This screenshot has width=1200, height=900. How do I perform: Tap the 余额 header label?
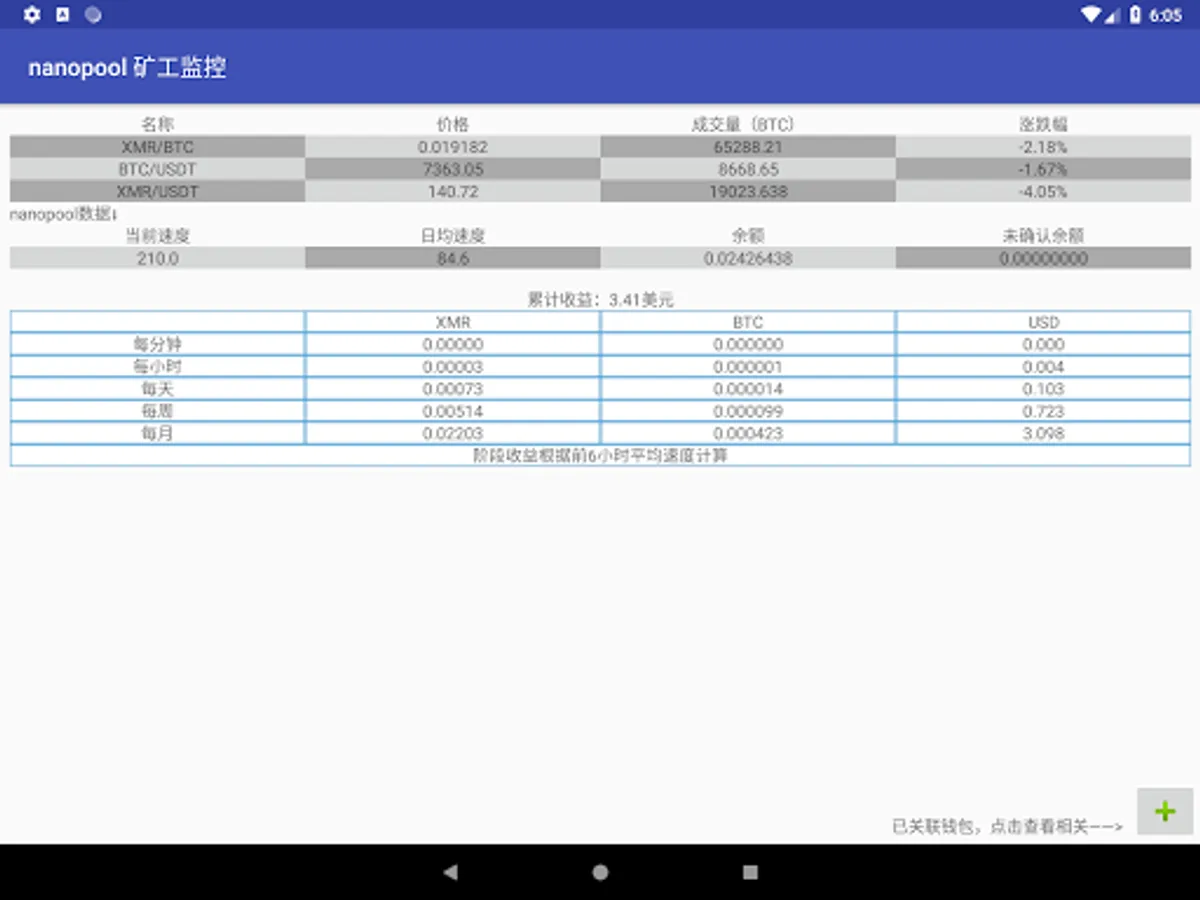click(748, 236)
